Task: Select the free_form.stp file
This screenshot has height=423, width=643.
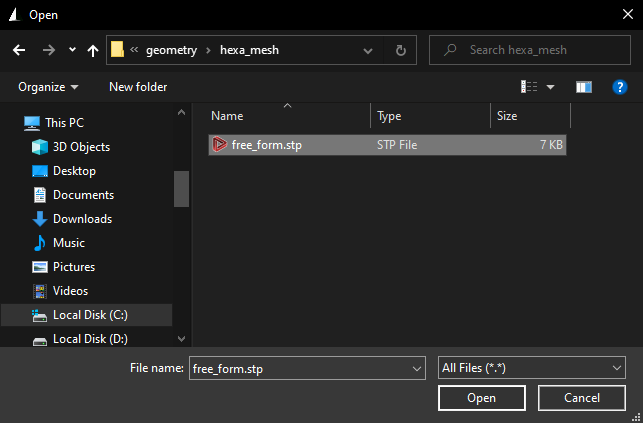Action: pos(268,145)
